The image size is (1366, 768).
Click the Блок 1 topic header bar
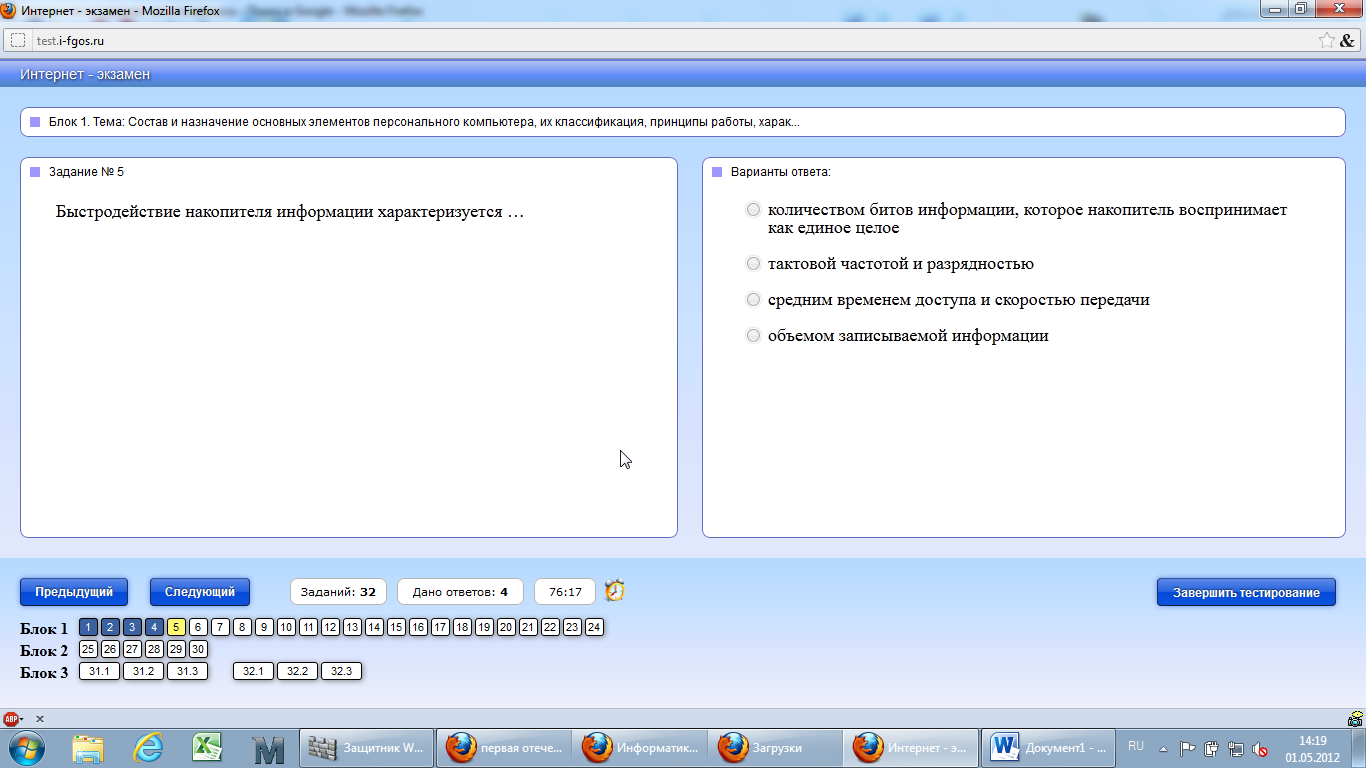click(682, 122)
